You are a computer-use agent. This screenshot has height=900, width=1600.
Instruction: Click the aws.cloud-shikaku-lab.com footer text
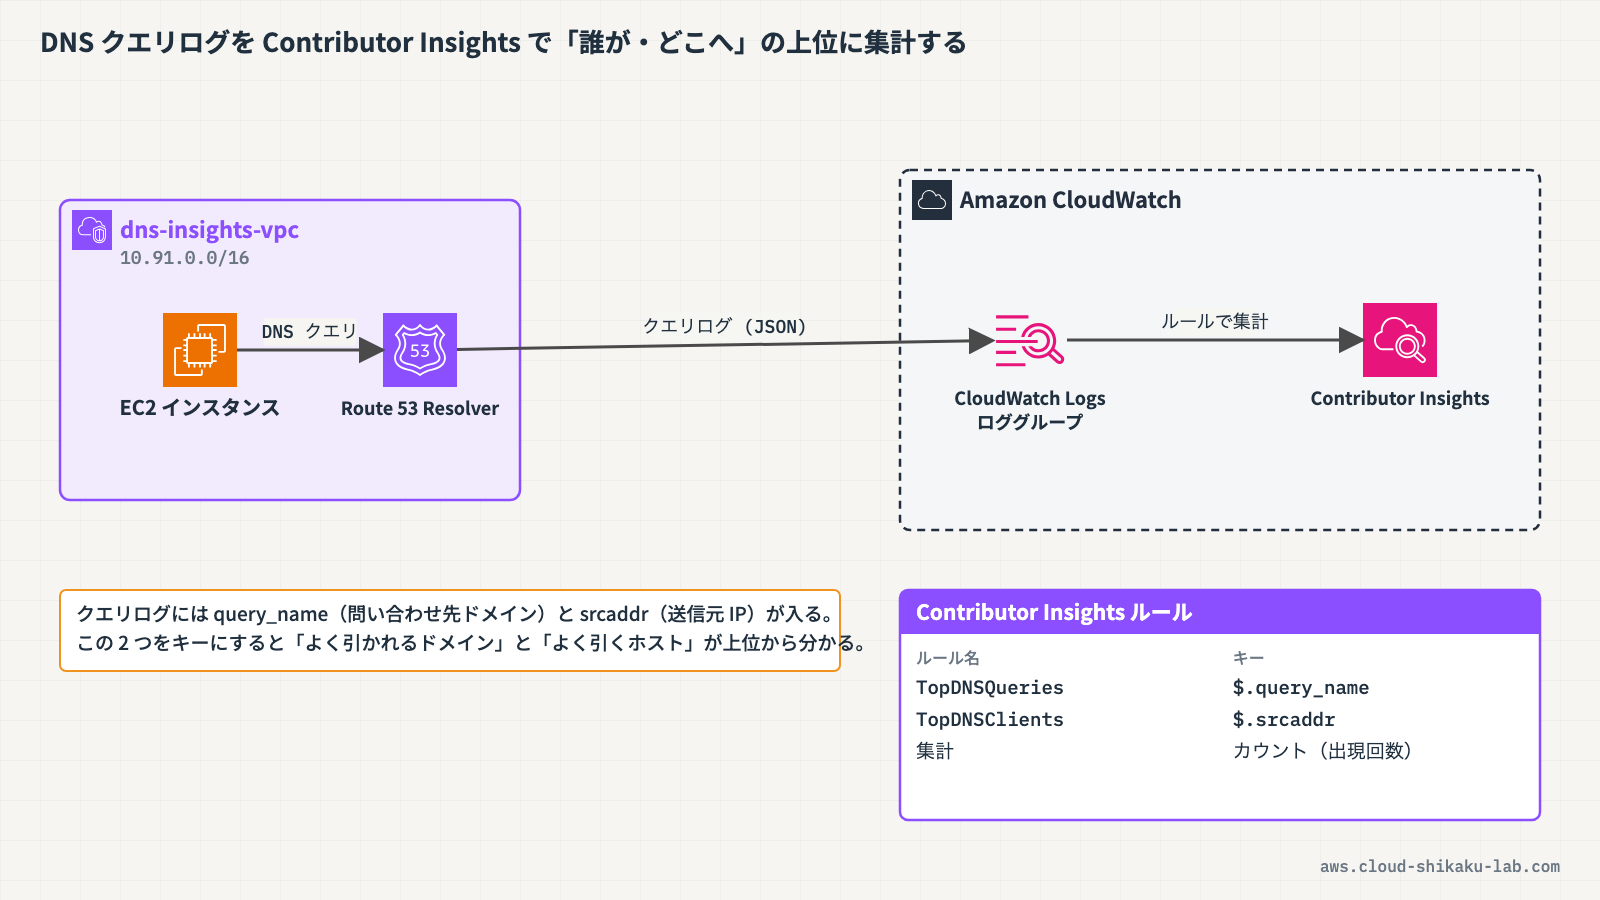coord(1440,867)
